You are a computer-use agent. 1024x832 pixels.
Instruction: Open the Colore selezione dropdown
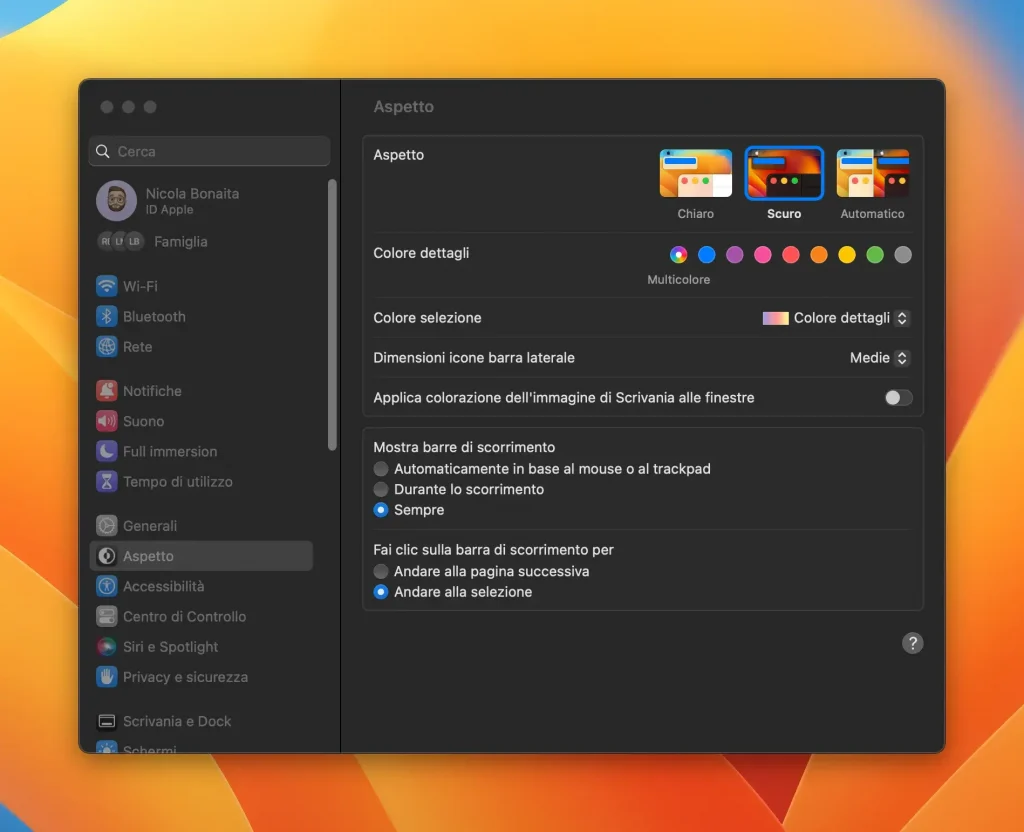(836, 318)
